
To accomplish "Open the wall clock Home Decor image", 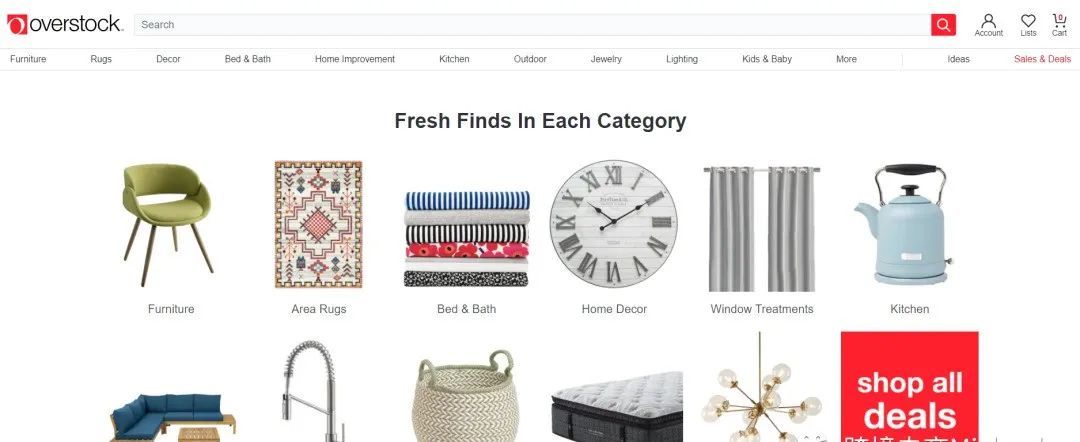I will [614, 223].
